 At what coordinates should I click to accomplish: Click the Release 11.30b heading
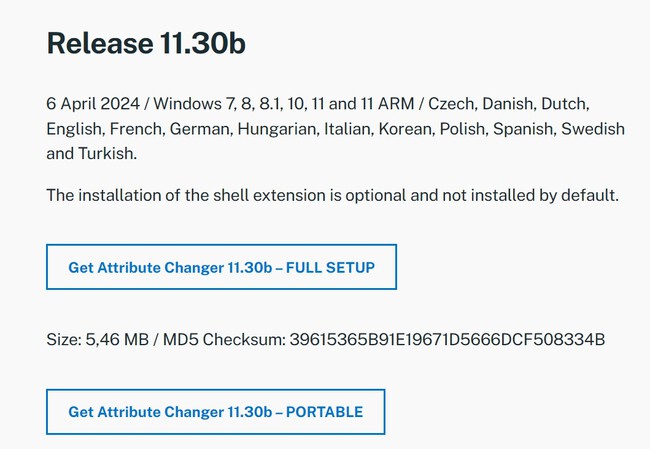pos(146,43)
